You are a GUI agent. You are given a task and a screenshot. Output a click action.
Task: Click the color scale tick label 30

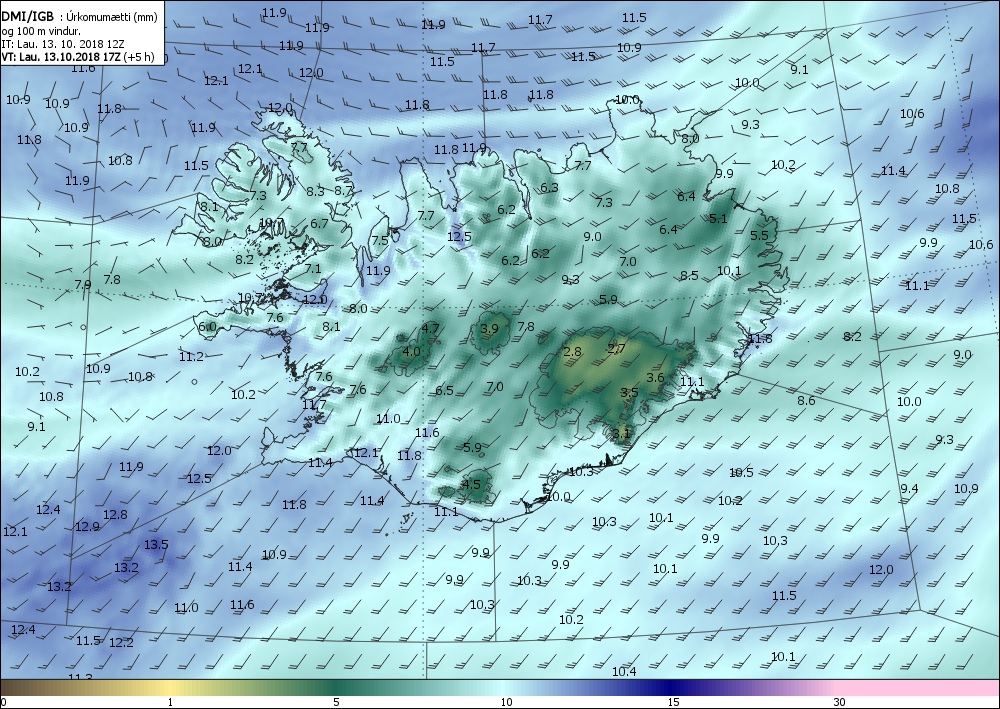pyautogui.click(x=839, y=702)
